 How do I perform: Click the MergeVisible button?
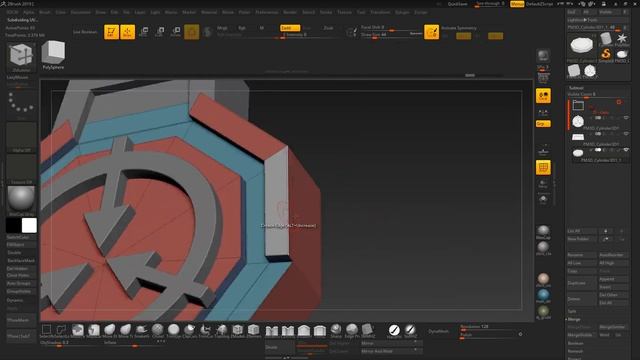click(x=581, y=335)
